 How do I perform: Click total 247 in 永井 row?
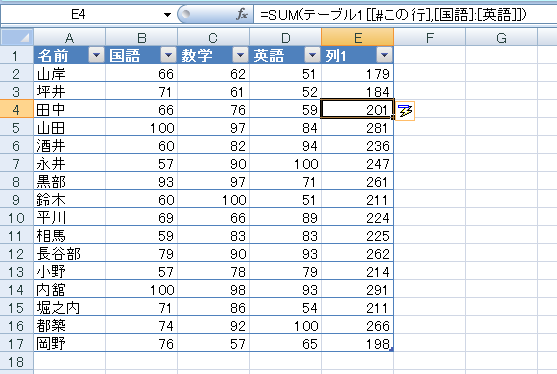coord(357,163)
